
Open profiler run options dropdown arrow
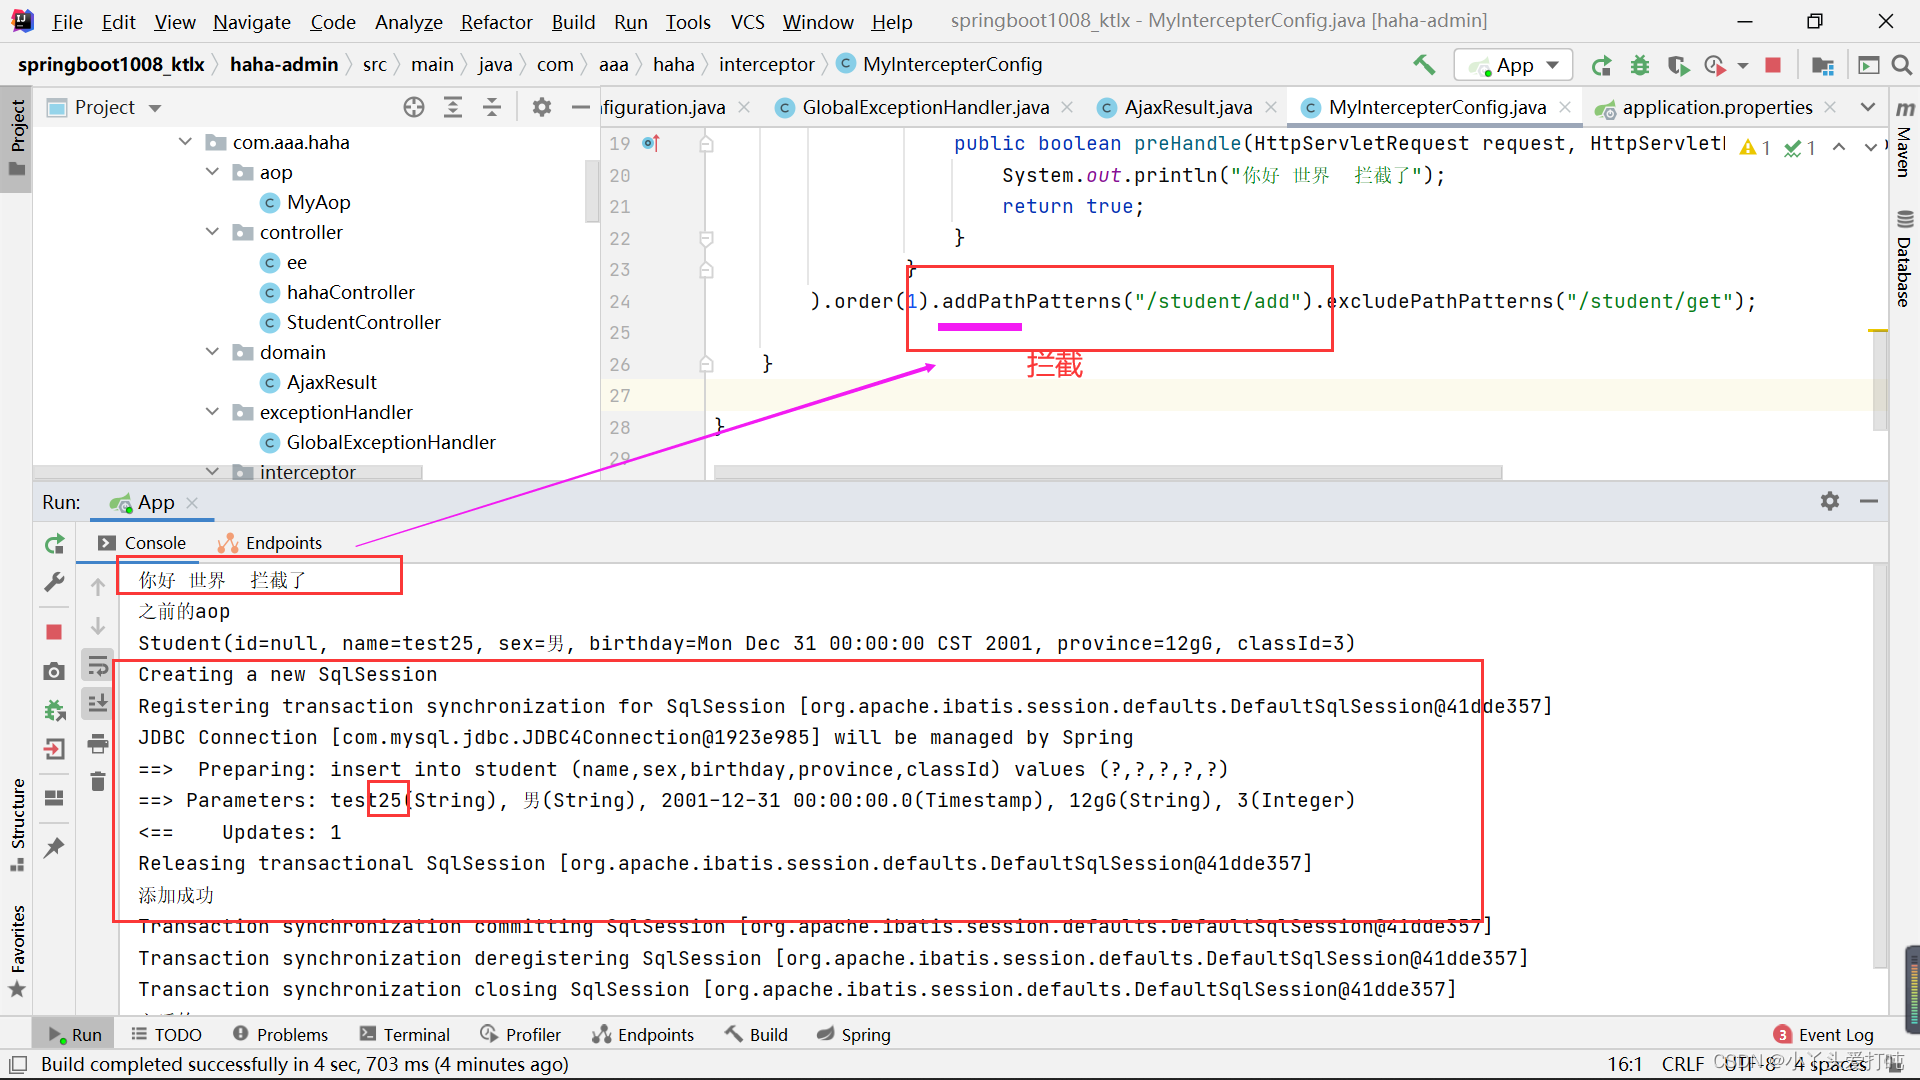(x=1743, y=66)
